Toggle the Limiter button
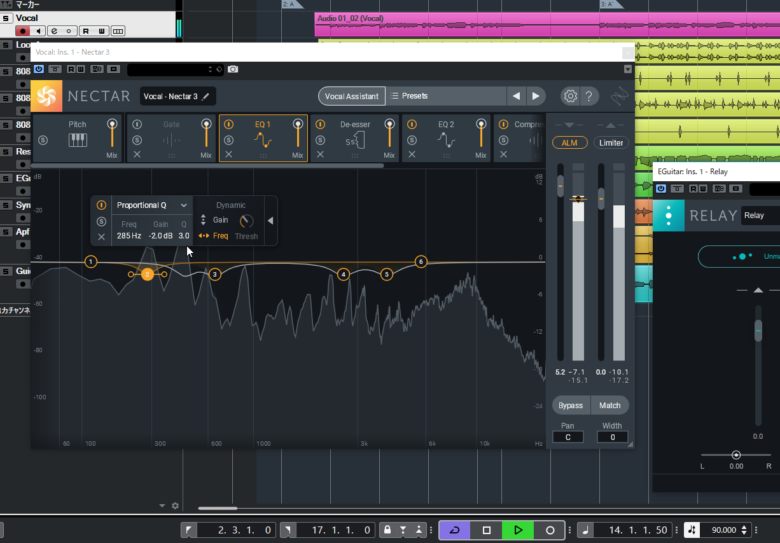The width and height of the screenshot is (780, 543). click(611, 143)
